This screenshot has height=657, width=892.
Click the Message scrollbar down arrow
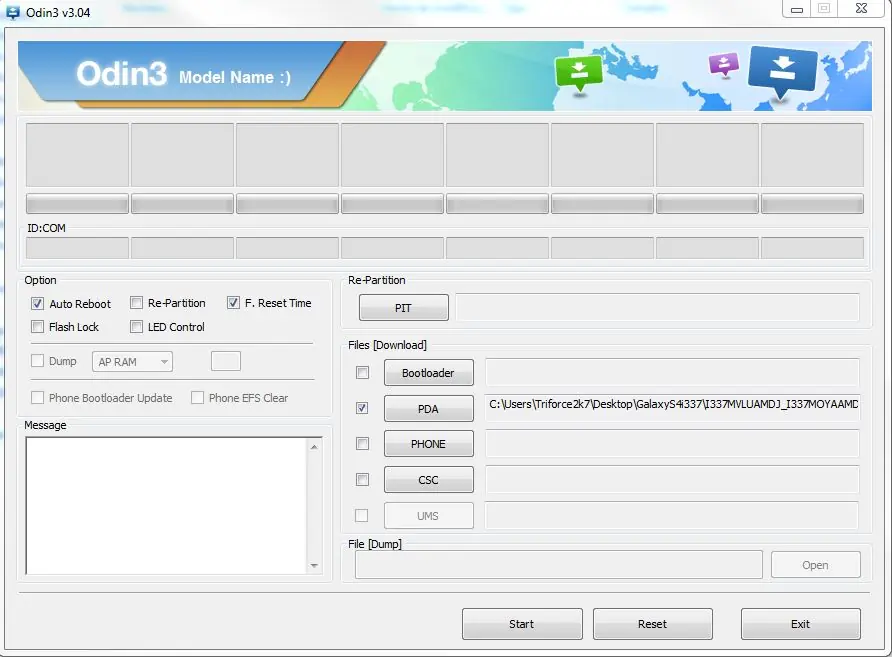coord(314,565)
